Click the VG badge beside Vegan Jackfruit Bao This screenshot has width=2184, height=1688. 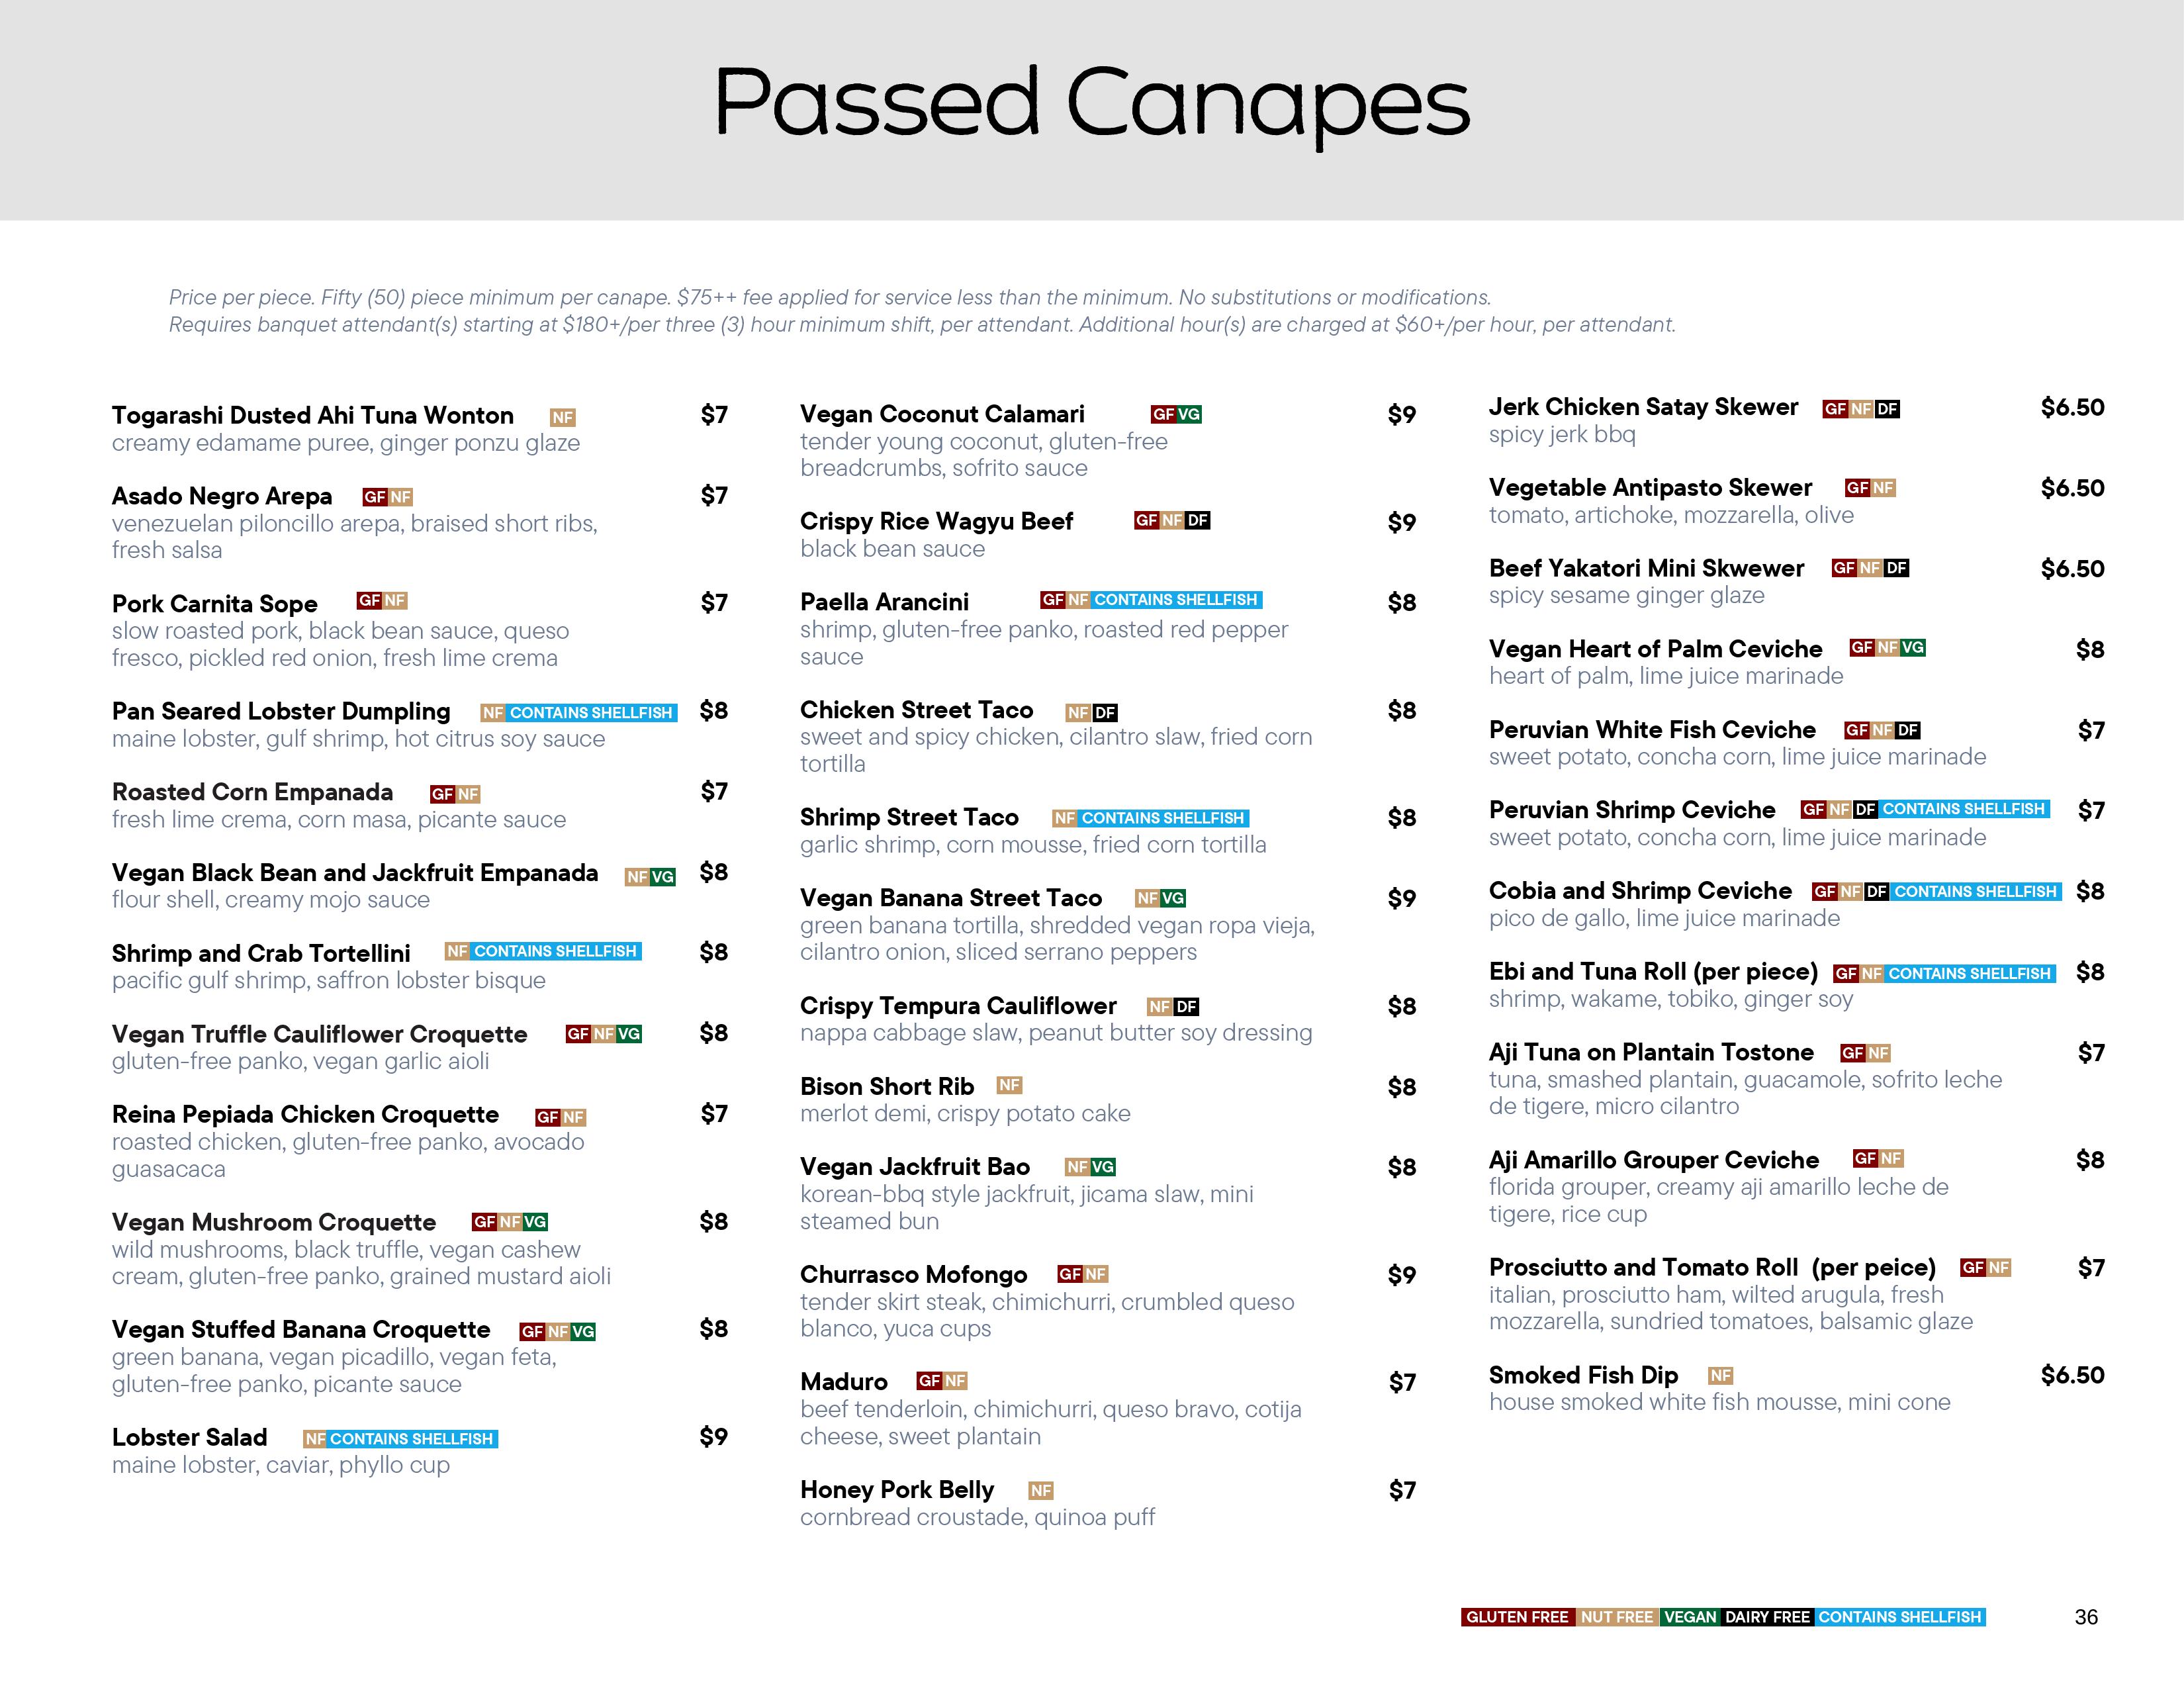coord(1103,1167)
